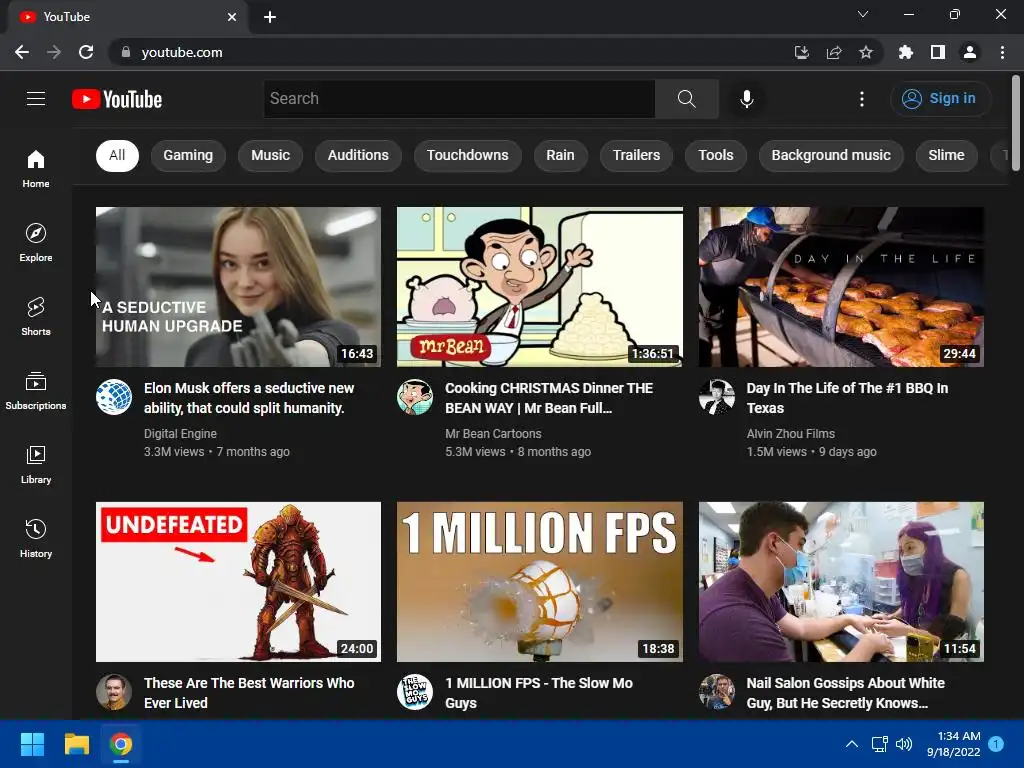Select the All filter chip
Screen dimensions: 1024x768
(x=117, y=155)
